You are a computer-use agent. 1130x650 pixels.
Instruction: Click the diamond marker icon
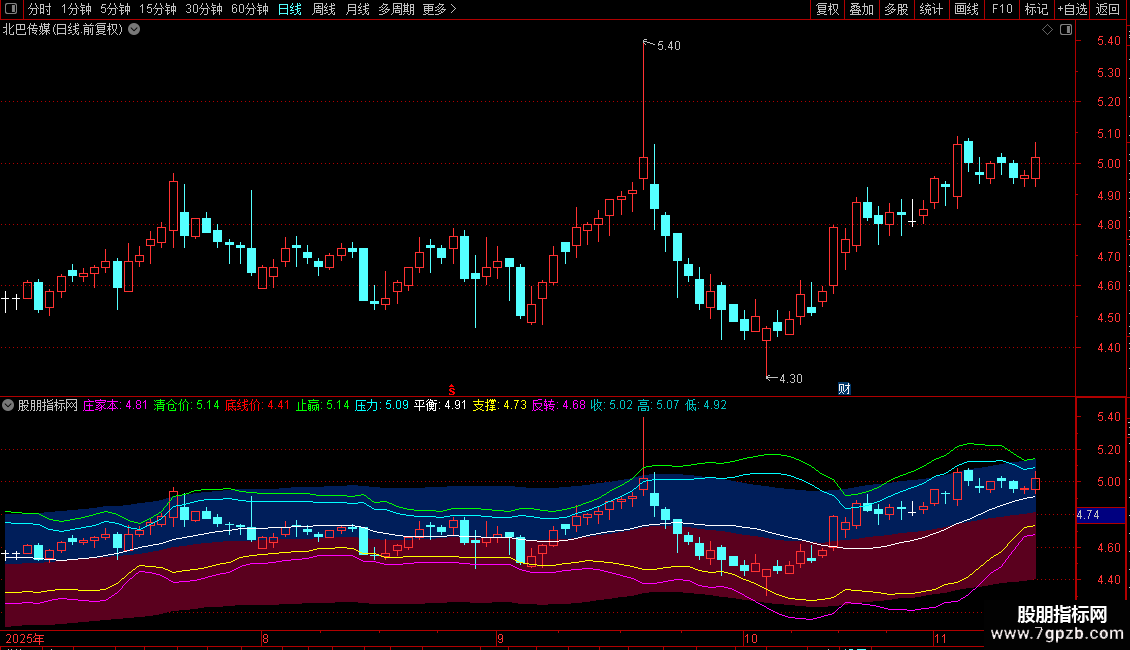click(1047, 30)
